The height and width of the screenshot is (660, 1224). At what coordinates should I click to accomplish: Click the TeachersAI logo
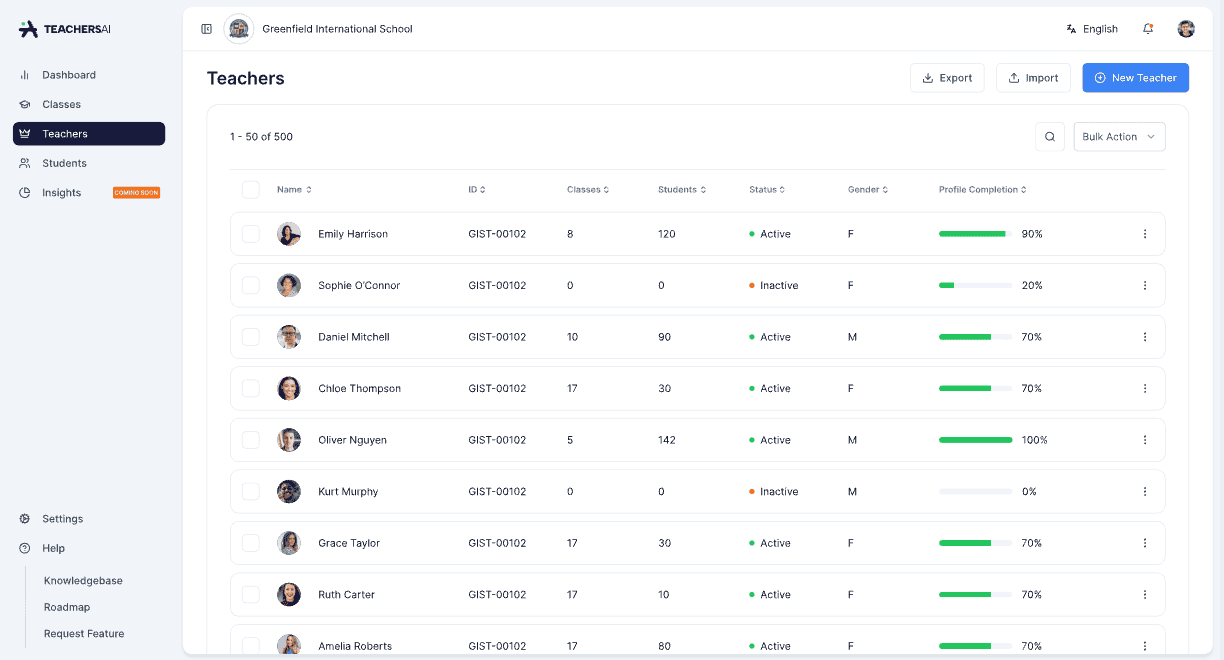[65, 29]
